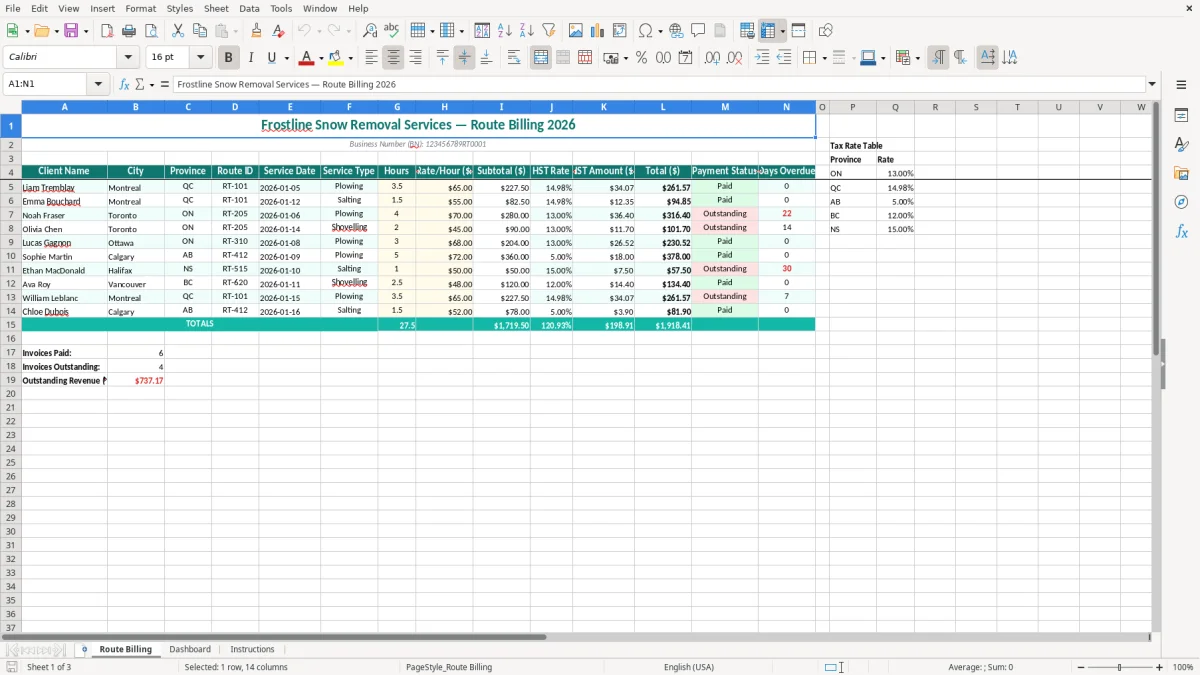Save the document using the Save icon
This screenshot has height=675, width=1200.
pos(71,31)
